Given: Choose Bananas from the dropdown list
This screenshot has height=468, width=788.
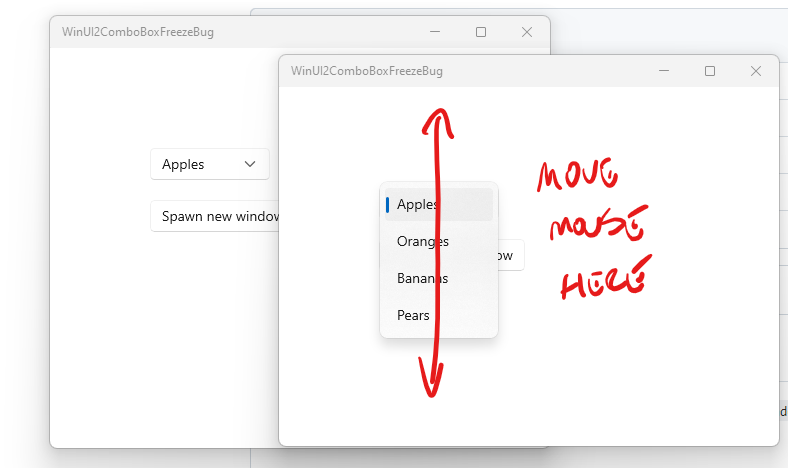Looking at the screenshot, I should [439, 278].
